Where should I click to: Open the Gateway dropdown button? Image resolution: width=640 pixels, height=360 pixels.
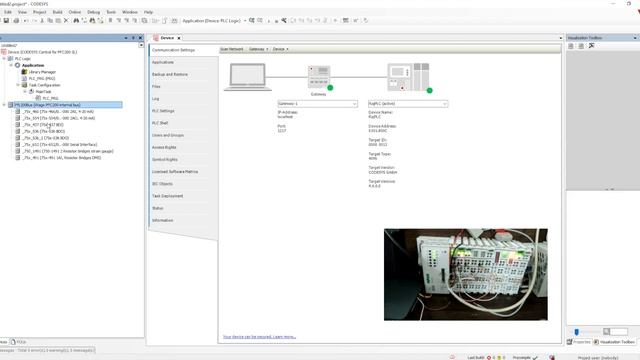click(259, 49)
